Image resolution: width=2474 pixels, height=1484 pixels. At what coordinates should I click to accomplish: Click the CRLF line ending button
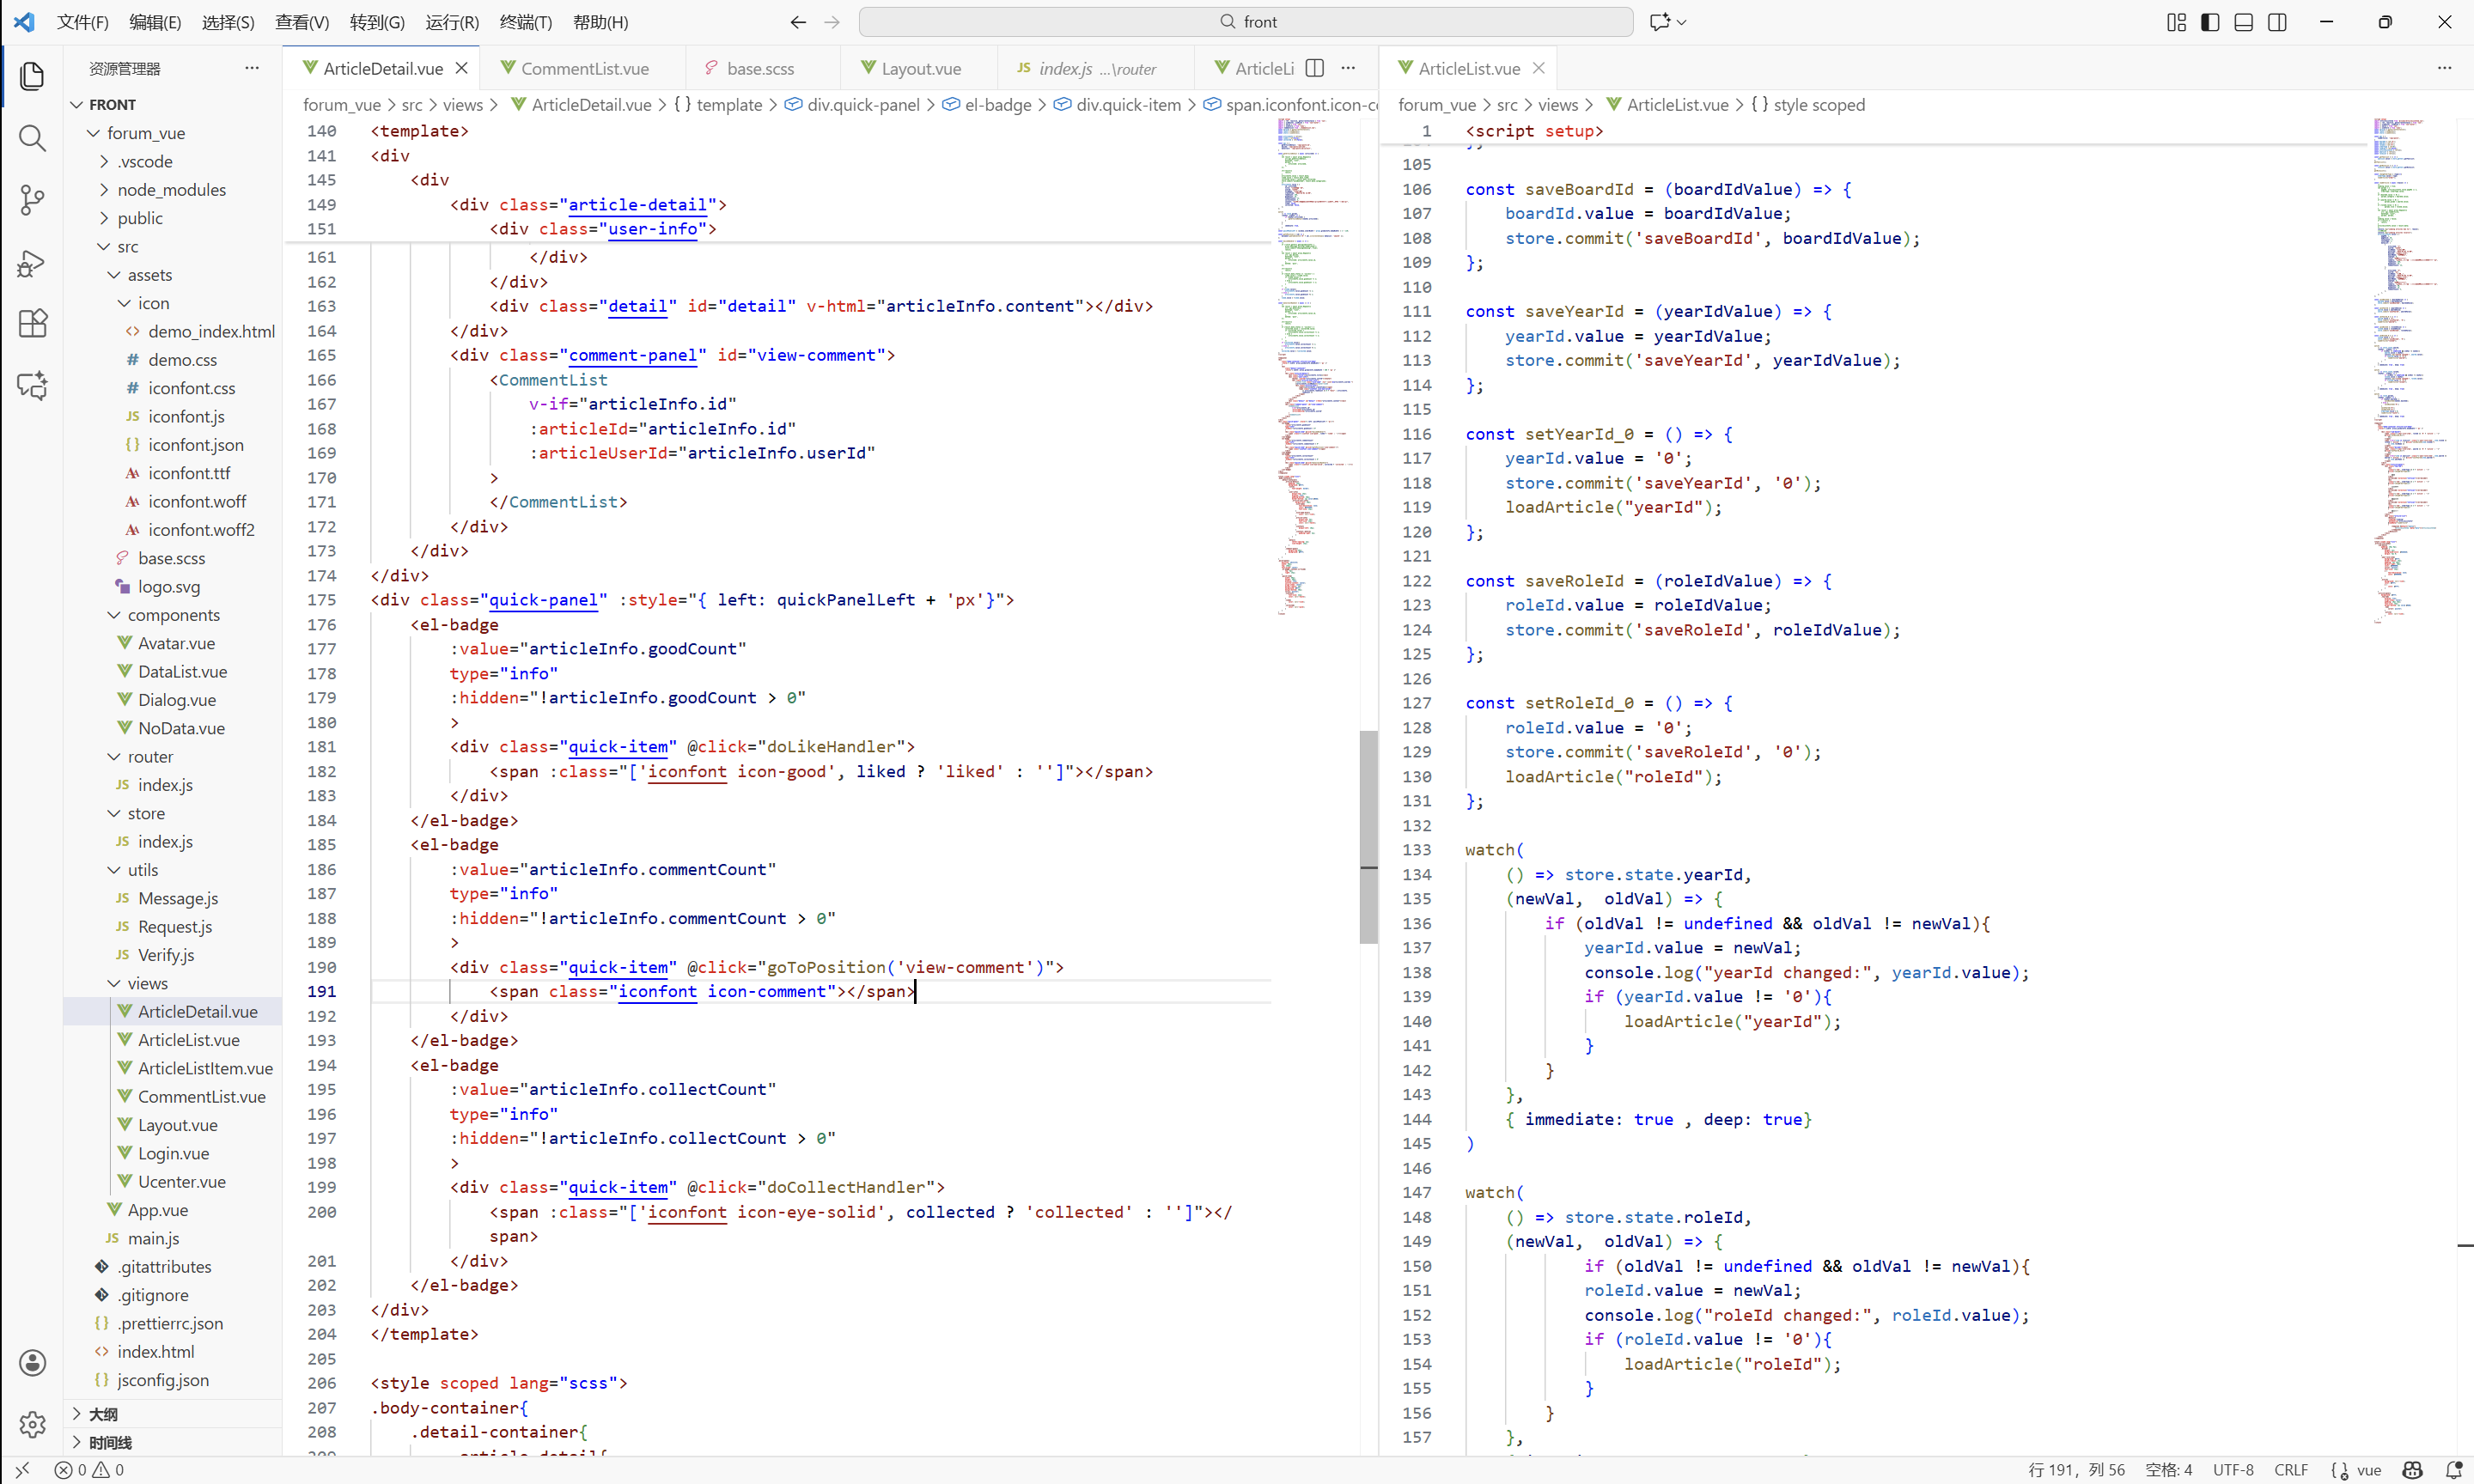coord(2290,1470)
